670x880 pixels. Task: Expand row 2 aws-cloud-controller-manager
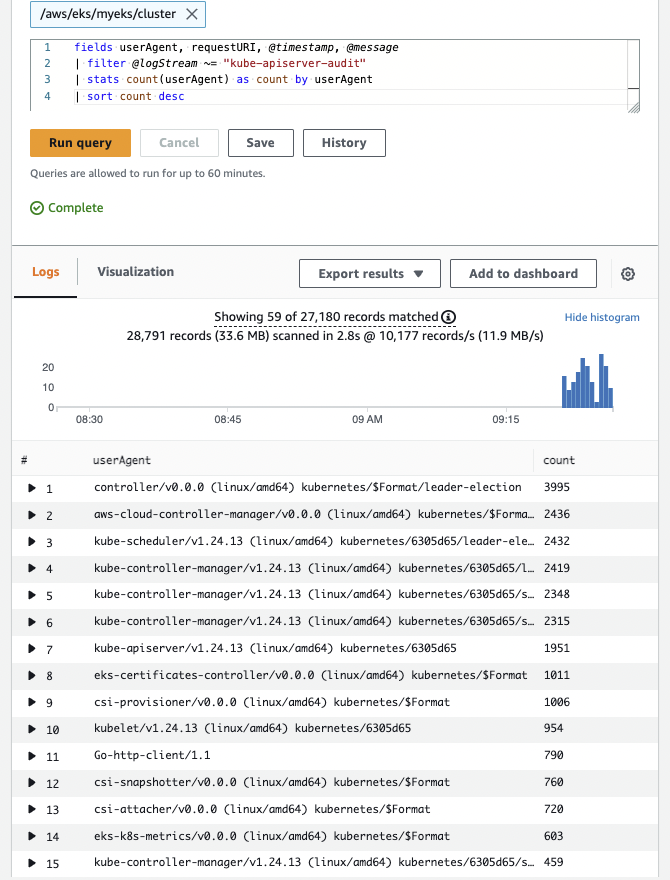click(x=32, y=515)
